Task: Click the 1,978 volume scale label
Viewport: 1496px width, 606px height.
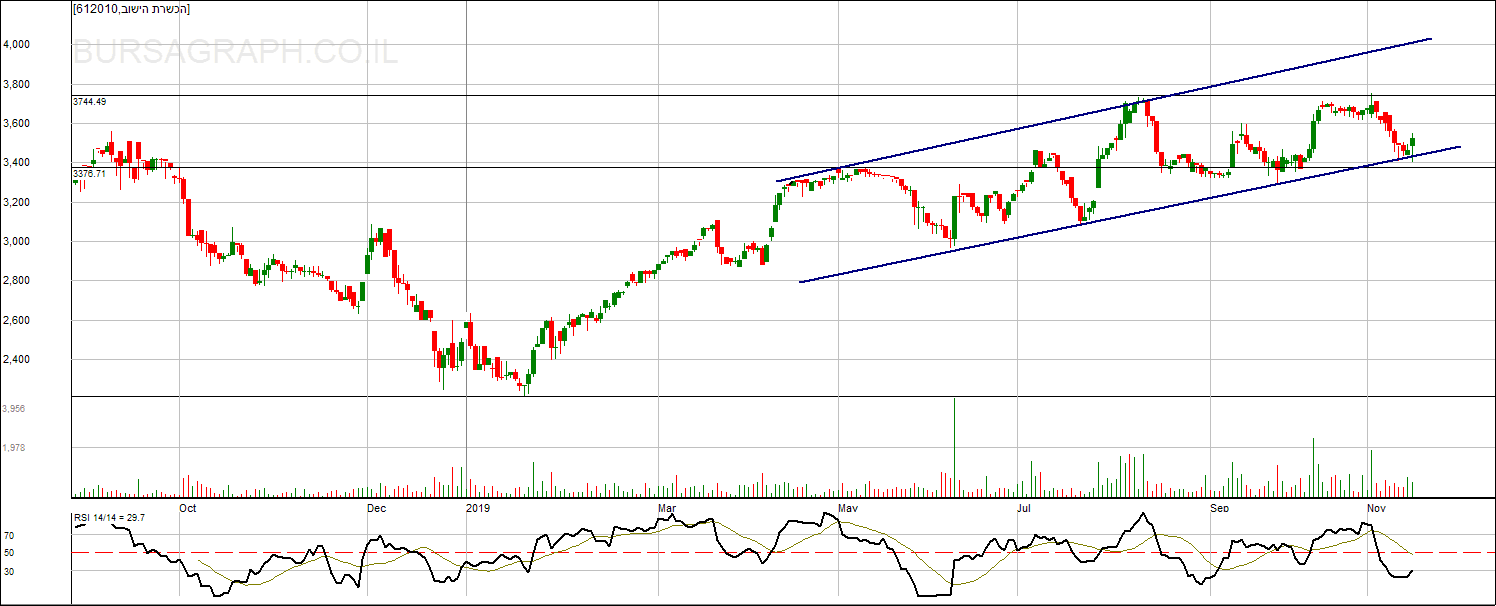Action: [14, 448]
